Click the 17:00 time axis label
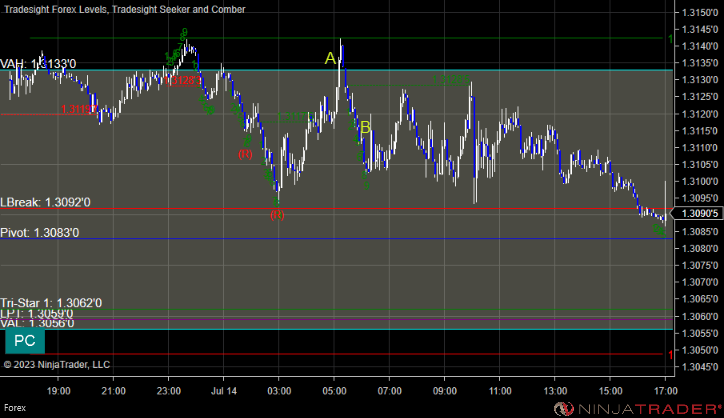The image size is (724, 418). 665,391
